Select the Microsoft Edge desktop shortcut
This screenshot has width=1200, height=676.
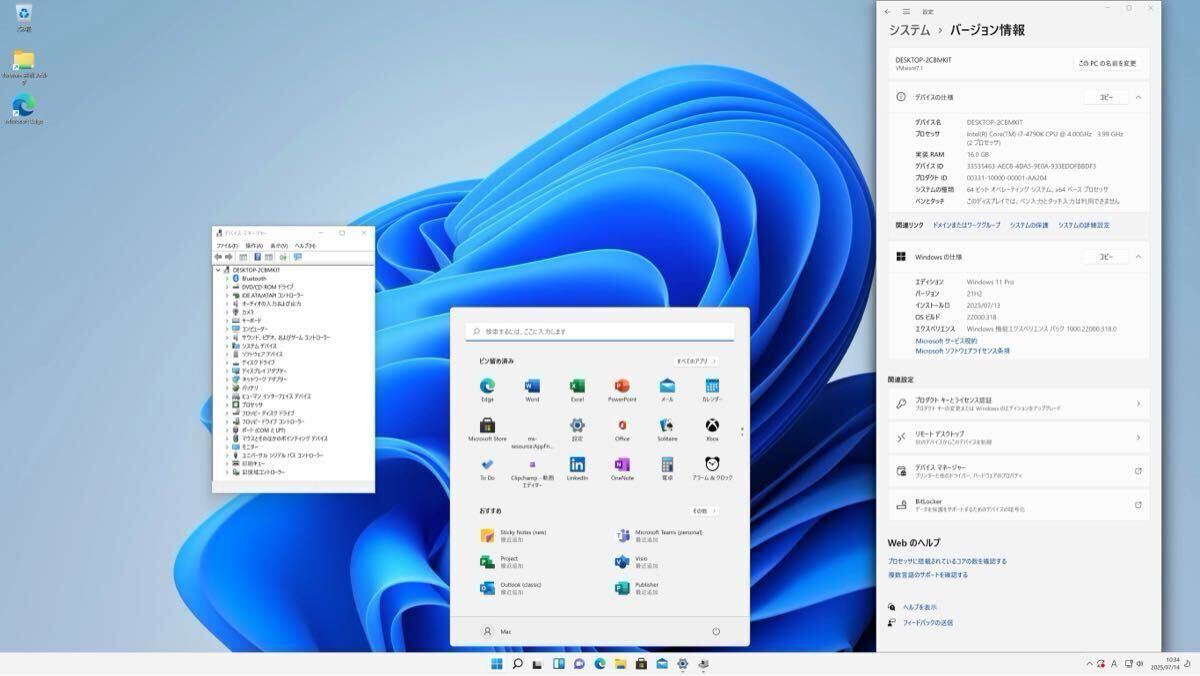pos(23,110)
